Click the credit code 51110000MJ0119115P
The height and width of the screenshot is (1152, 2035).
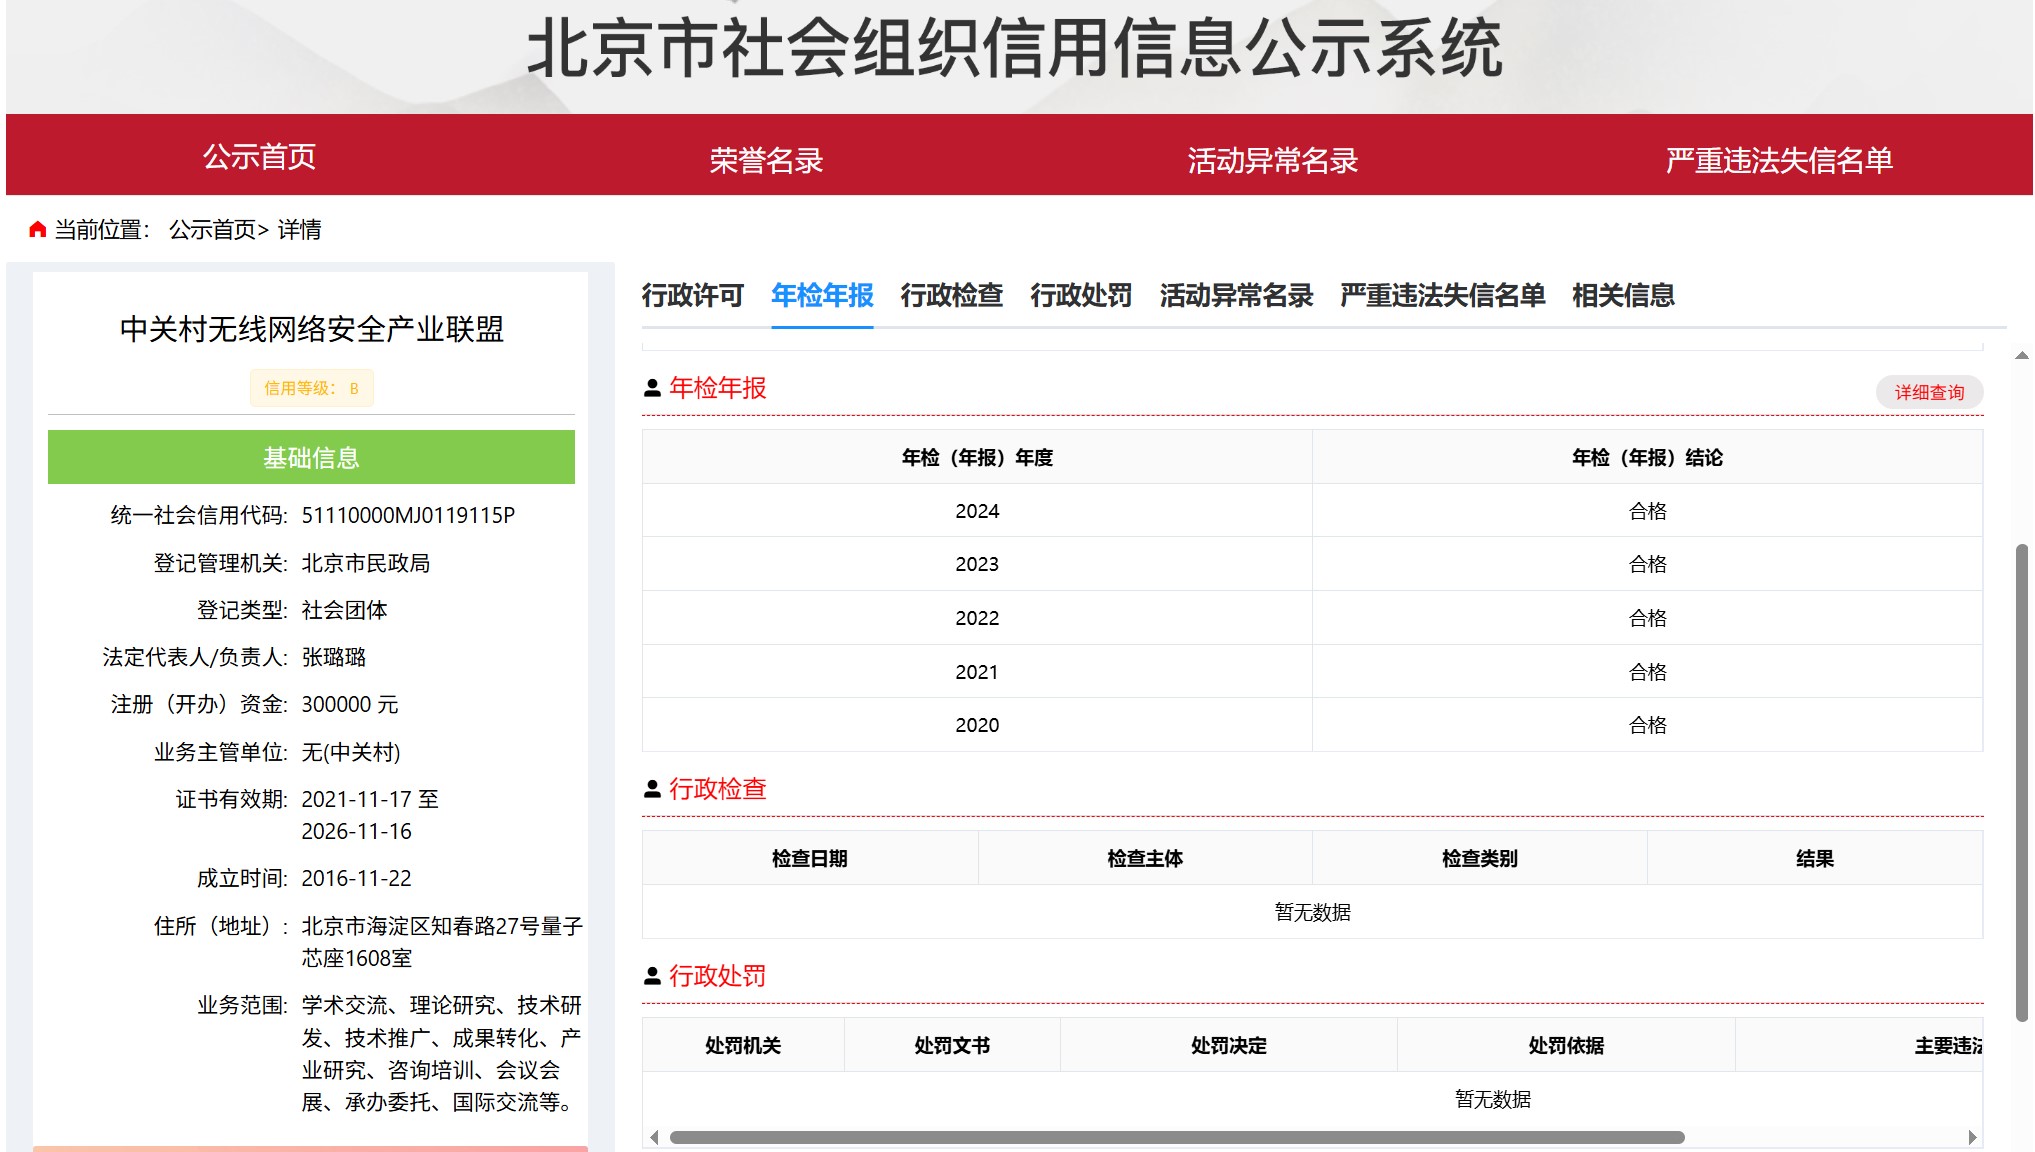point(408,515)
